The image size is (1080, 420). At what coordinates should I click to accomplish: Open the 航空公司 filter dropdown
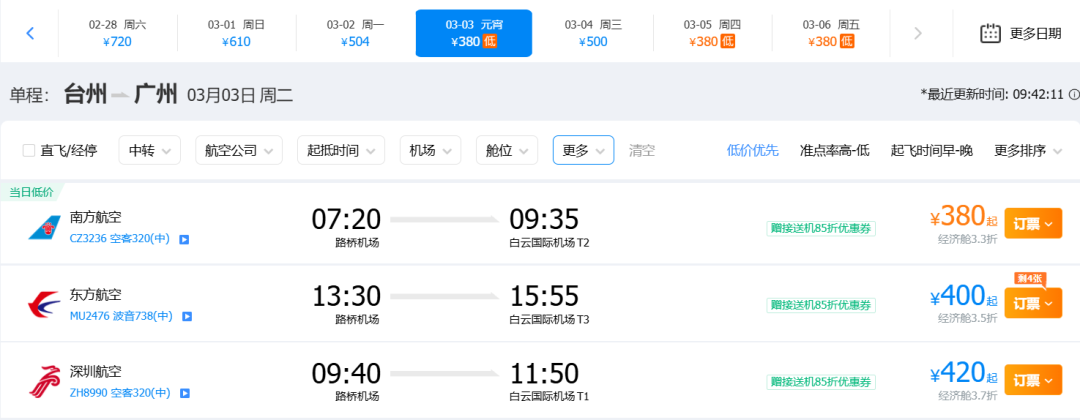(x=238, y=150)
